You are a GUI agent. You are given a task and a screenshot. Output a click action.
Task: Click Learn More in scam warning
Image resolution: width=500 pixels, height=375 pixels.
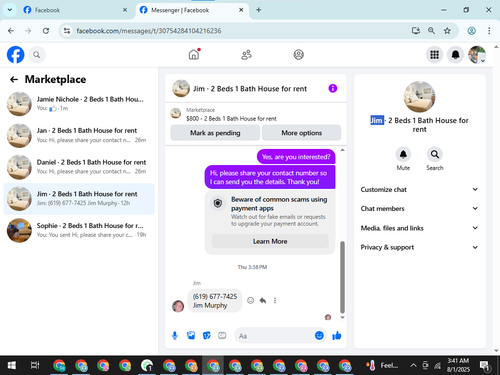(x=270, y=241)
